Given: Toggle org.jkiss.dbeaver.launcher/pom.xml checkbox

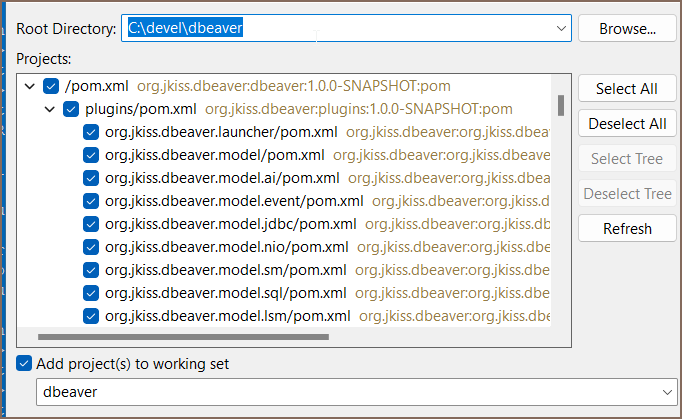Looking at the screenshot, I should 91,132.
